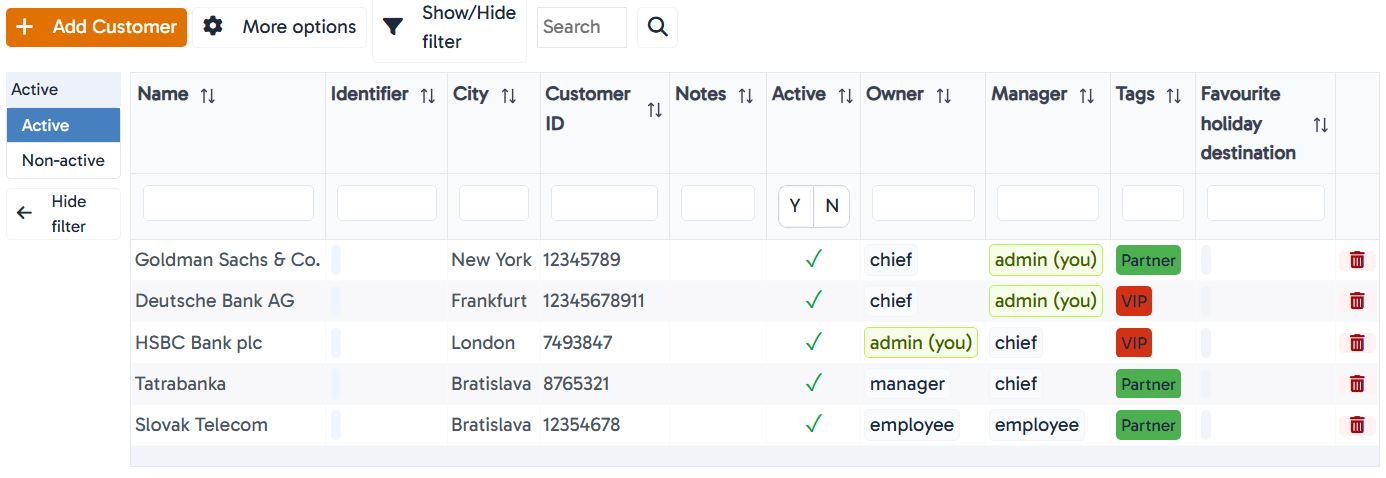1386x478 pixels.
Task: Delete the HSBC Bank plc row
Action: pos(1357,343)
